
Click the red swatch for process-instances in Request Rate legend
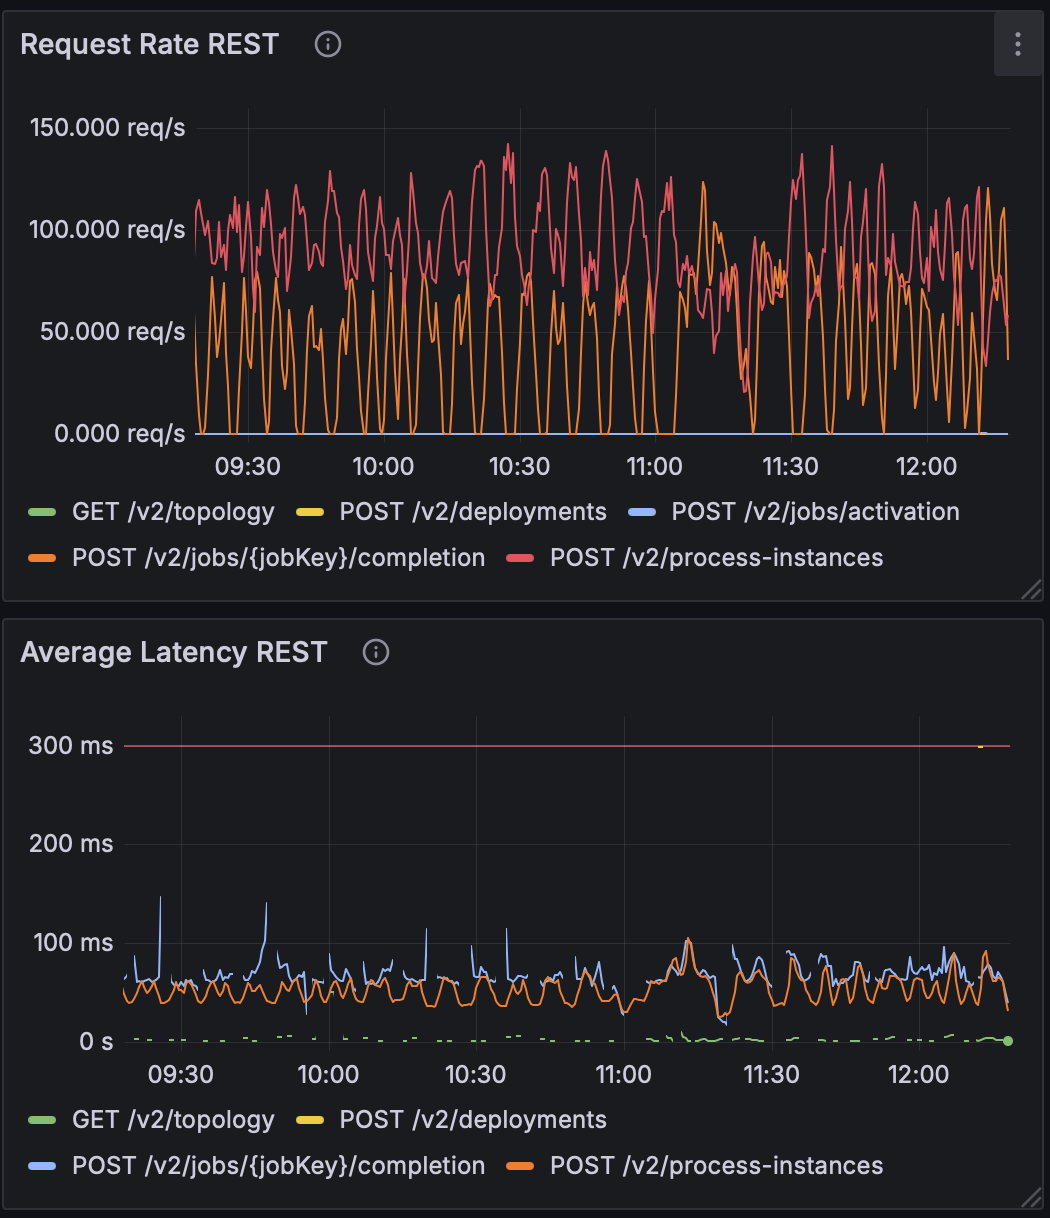523,558
